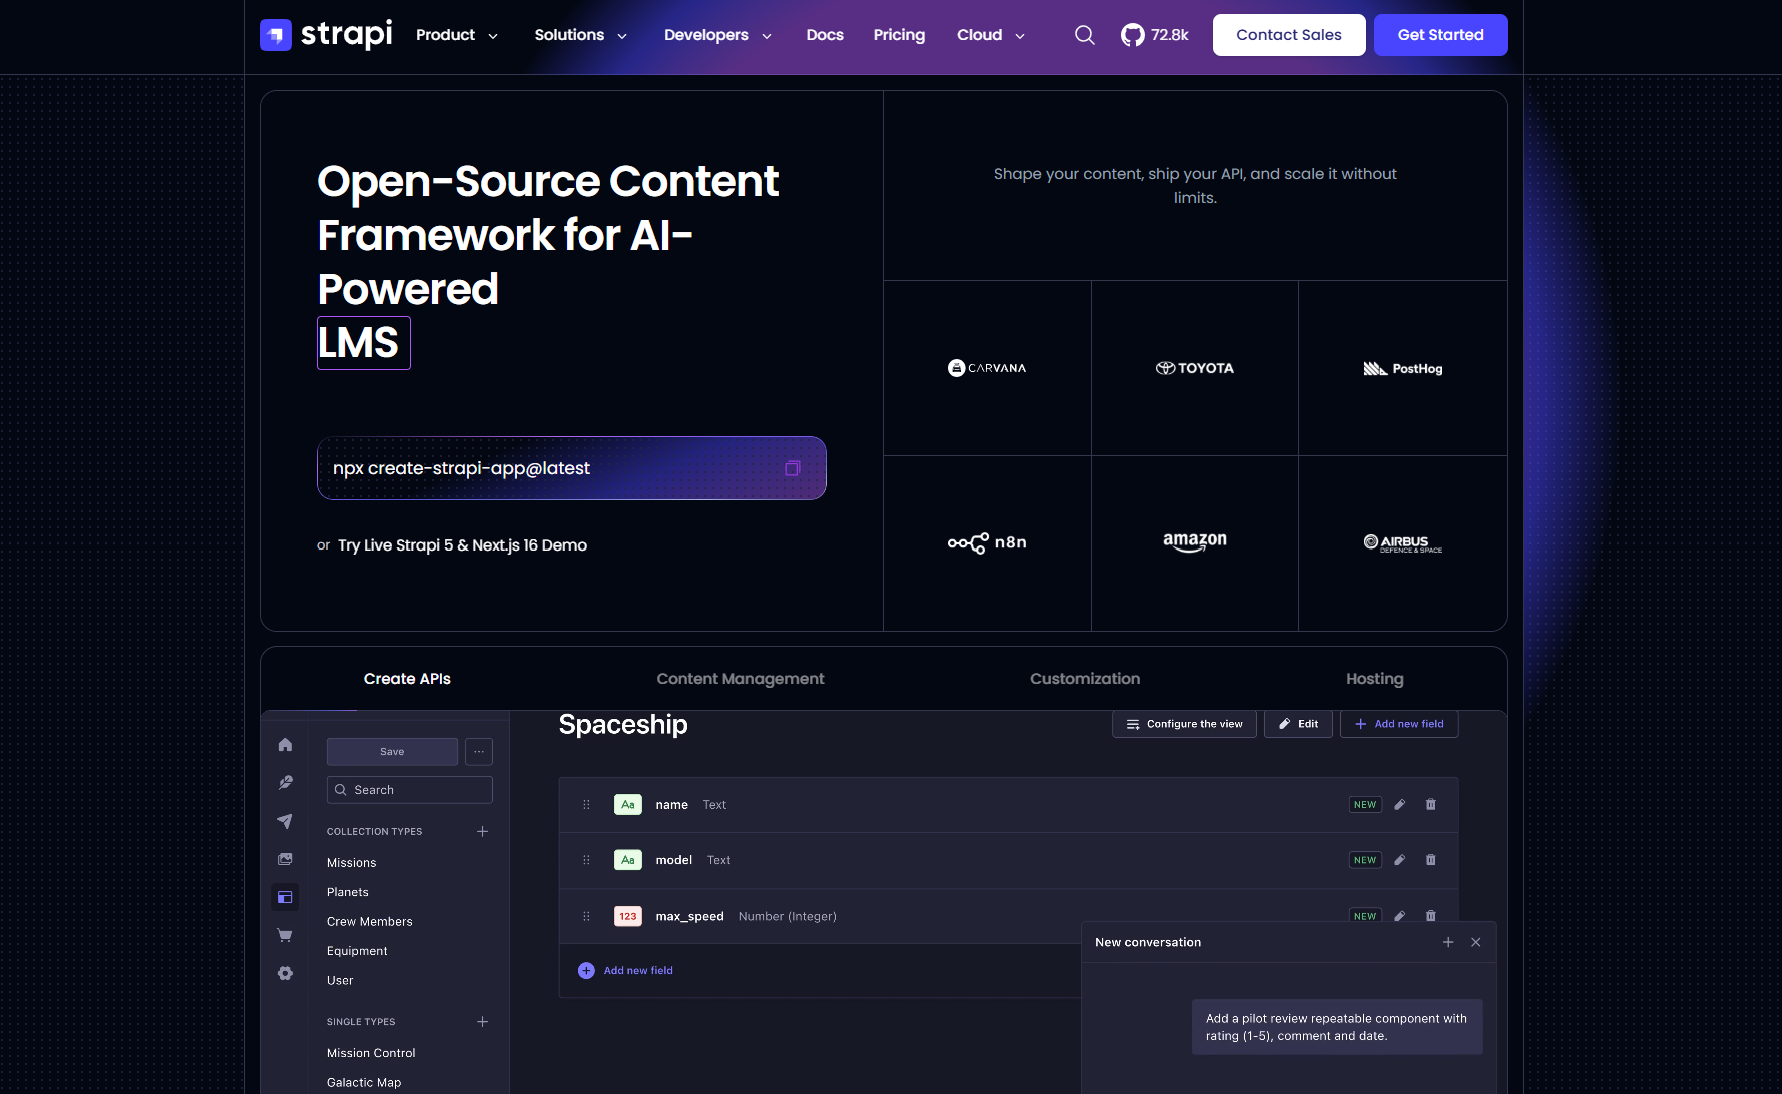
Task: Click the n8n logo tile
Action: (987, 543)
